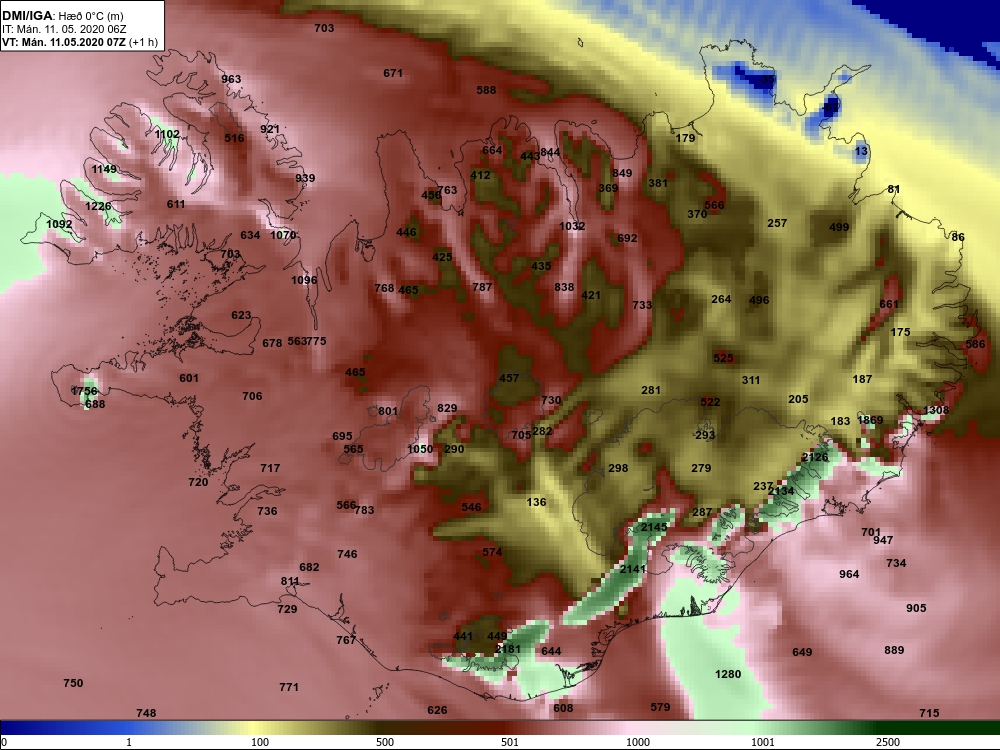Click the map value '787'
This screenshot has width=1000, height=750.
click(x=482, y=287)
